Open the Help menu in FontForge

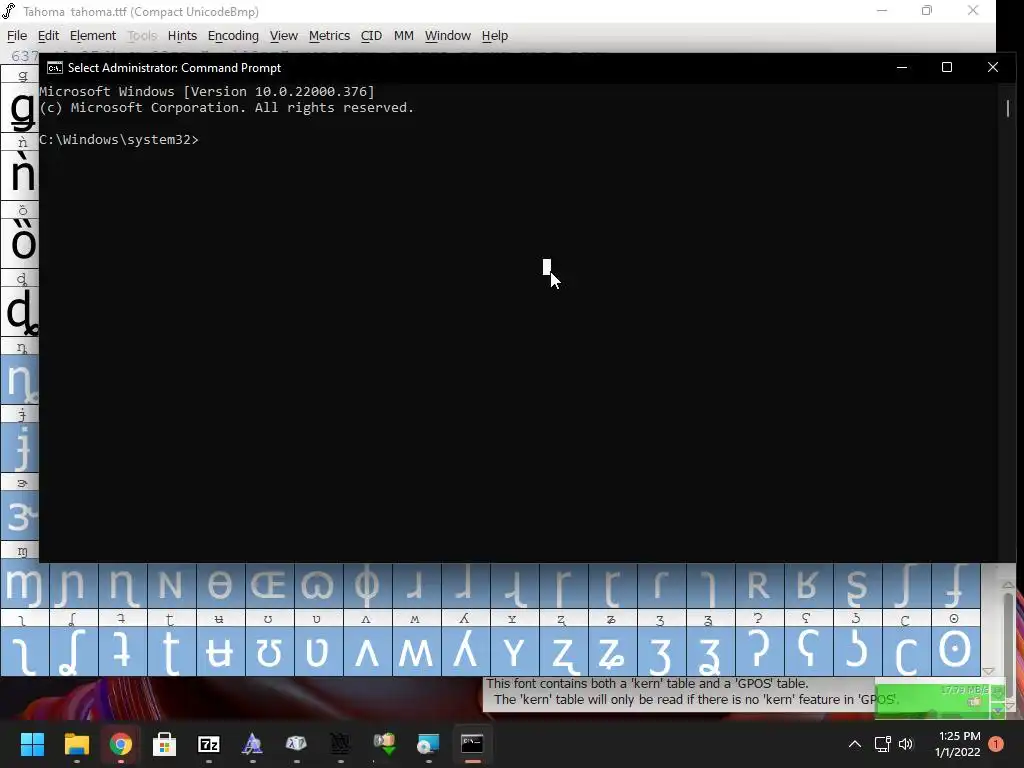[494, 36]
